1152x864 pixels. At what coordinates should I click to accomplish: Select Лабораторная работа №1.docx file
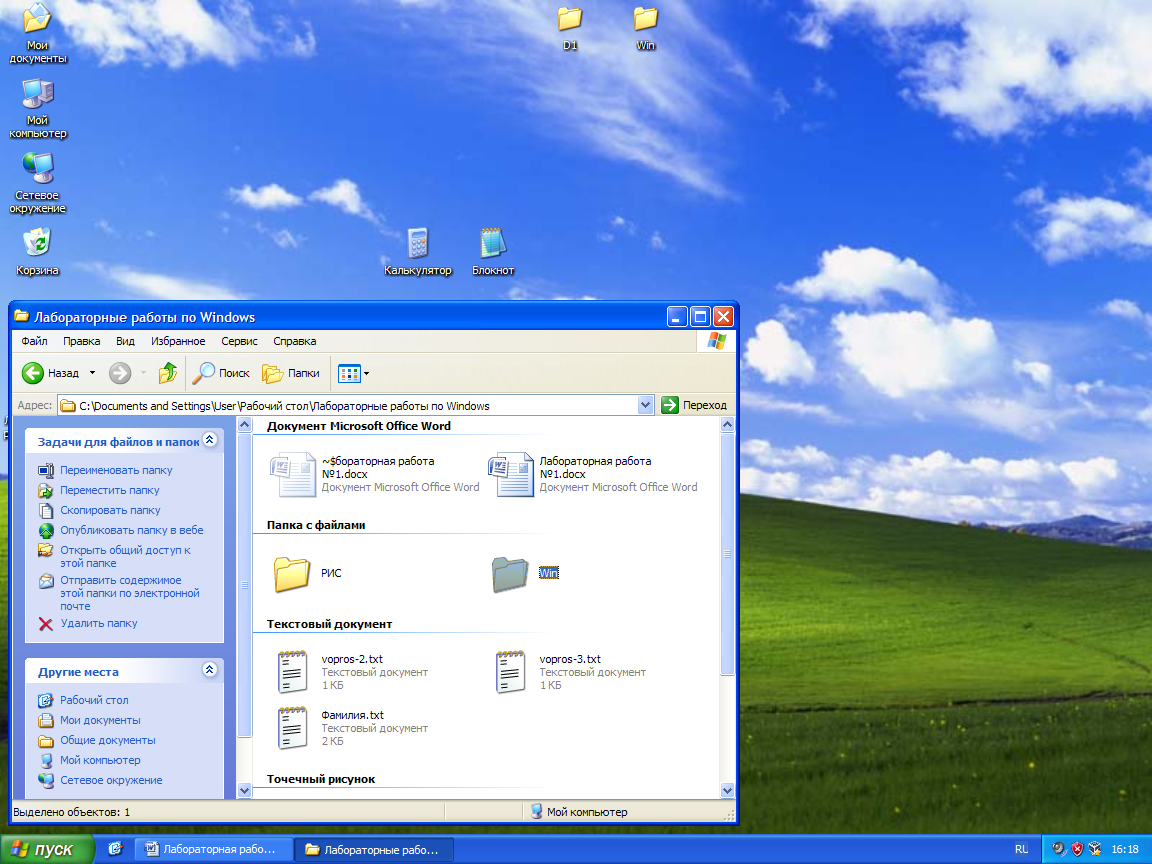(x=593, y=474)
